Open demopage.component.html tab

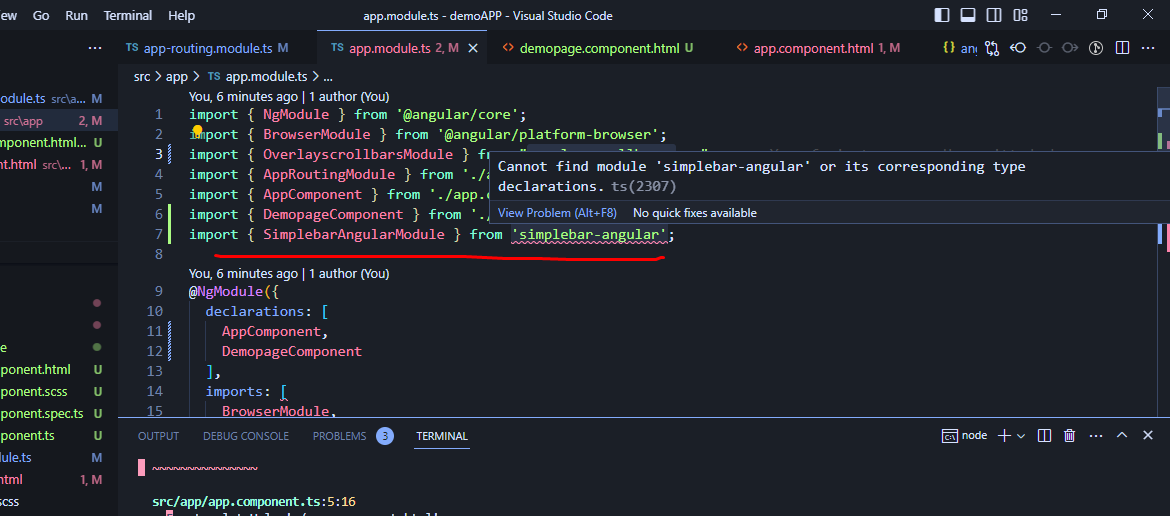598,48
